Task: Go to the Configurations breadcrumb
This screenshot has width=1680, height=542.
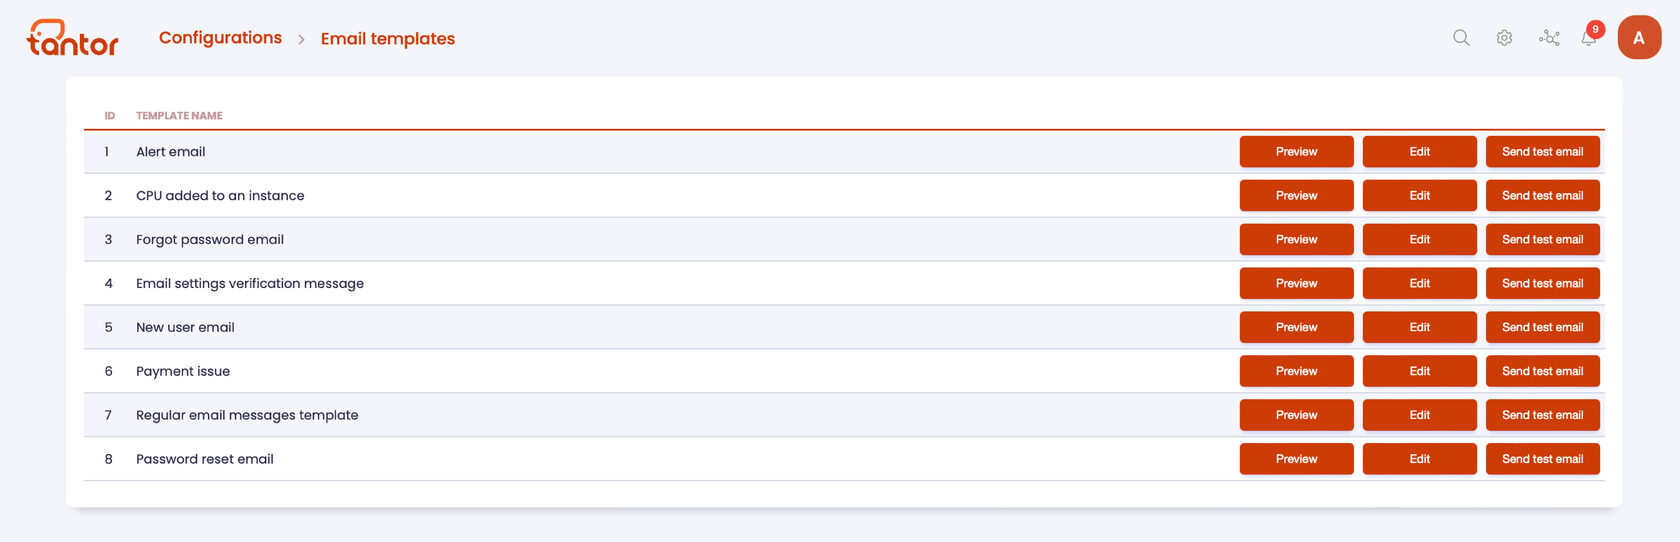Action: [x=220, y=38]
